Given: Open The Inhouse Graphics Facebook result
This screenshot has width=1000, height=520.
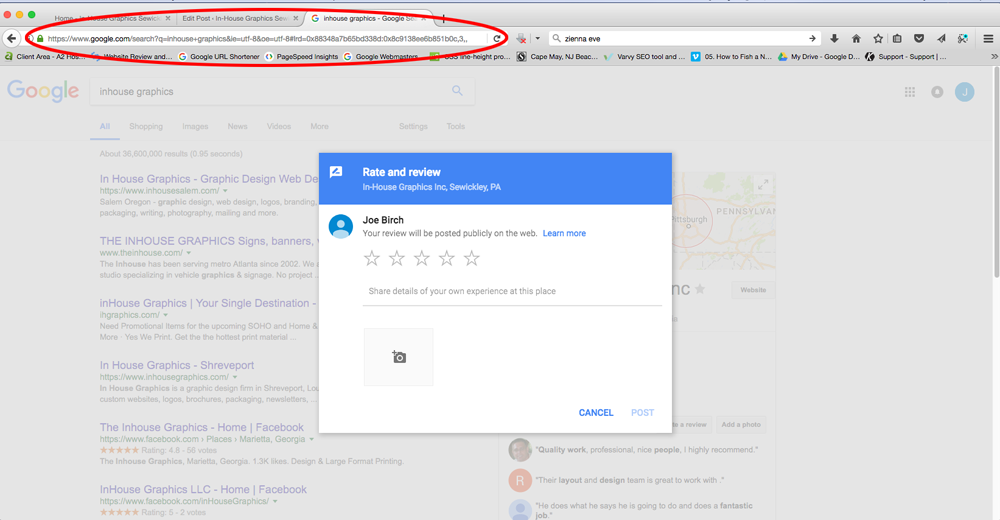Looking at the screenshot, I should 202,427.
